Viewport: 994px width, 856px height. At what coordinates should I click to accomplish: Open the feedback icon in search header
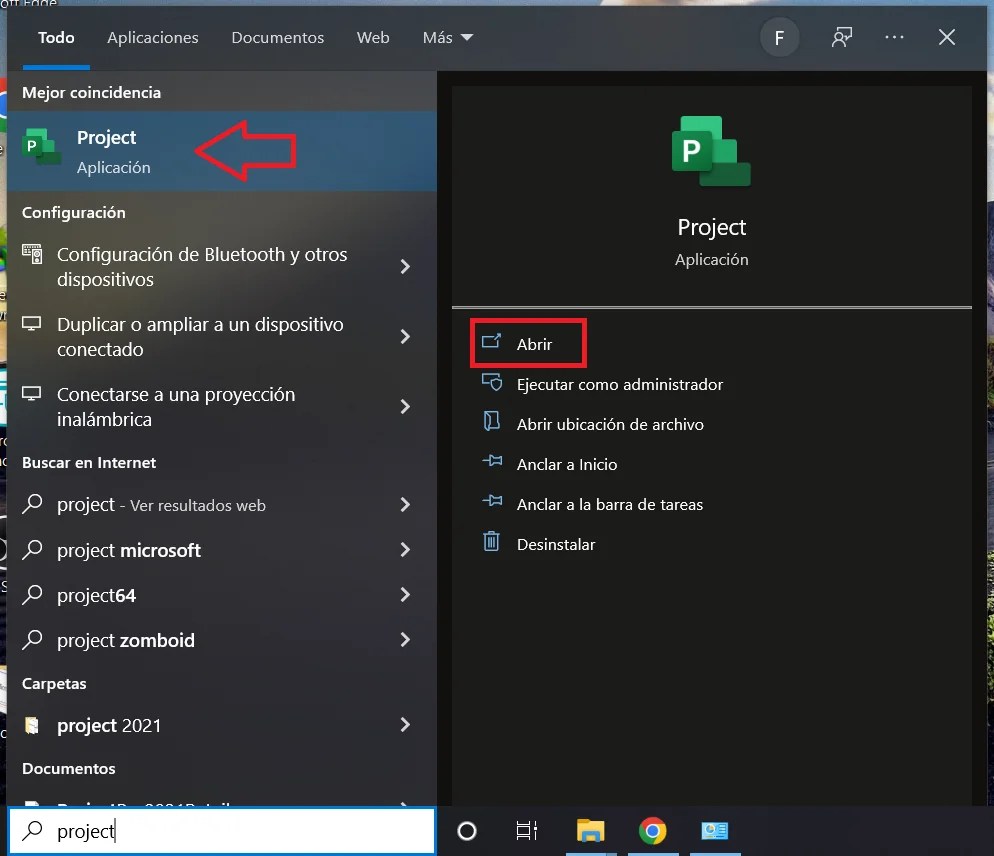click(x=842, y=37)
